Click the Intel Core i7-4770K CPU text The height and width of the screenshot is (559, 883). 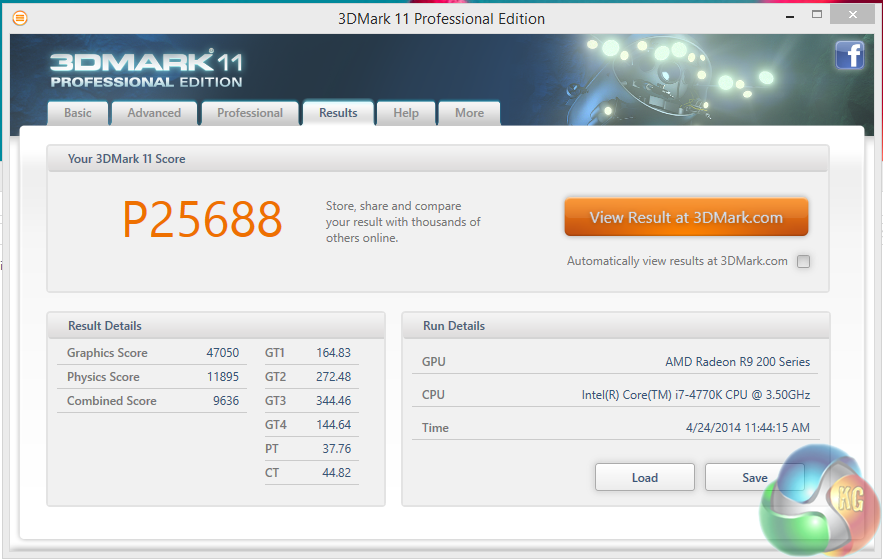[696, 395]
